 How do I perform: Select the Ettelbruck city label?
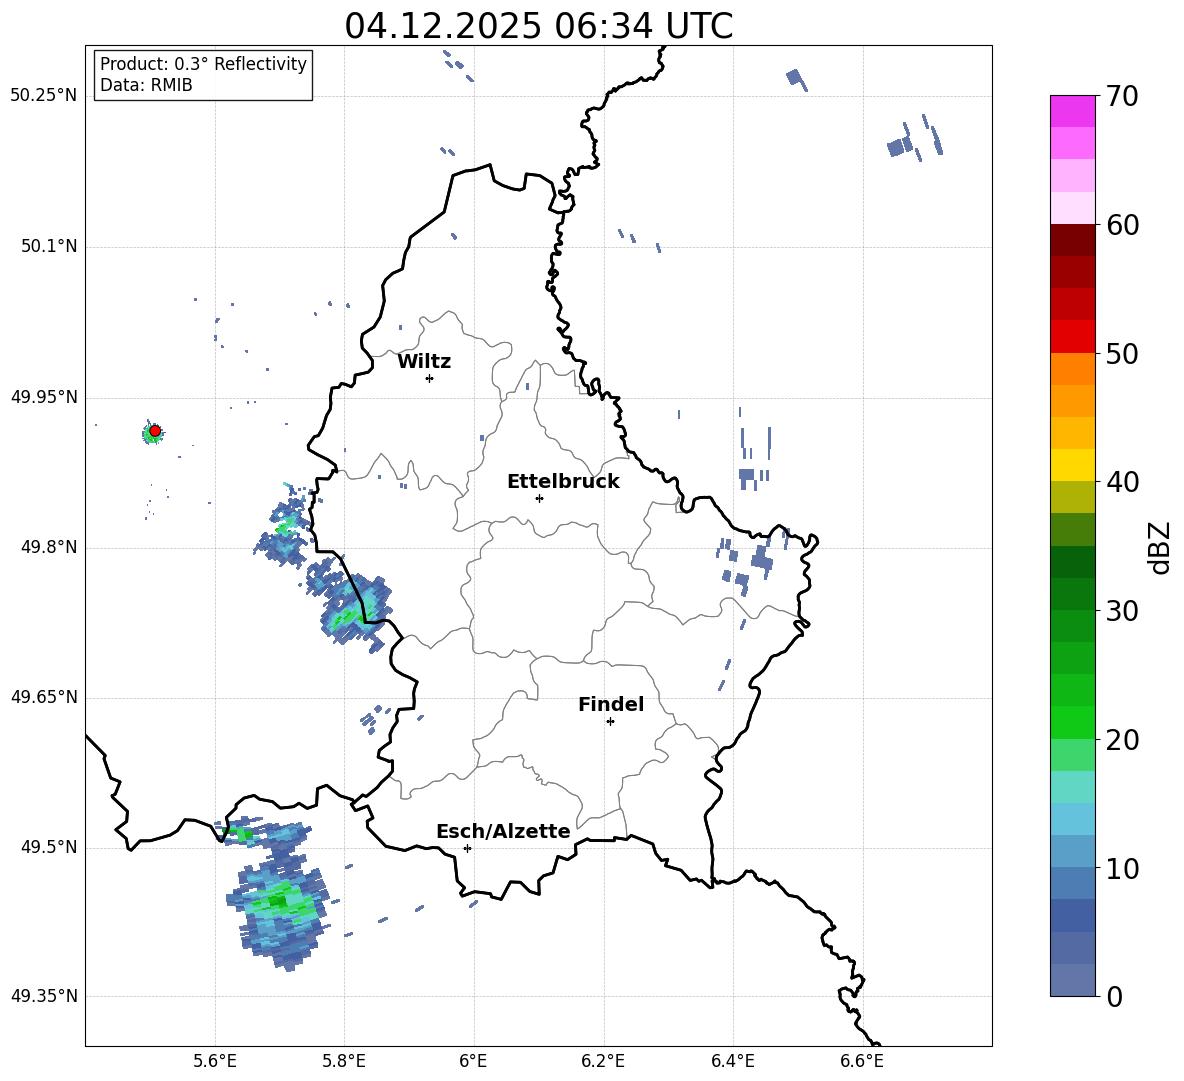pos(563,482)
